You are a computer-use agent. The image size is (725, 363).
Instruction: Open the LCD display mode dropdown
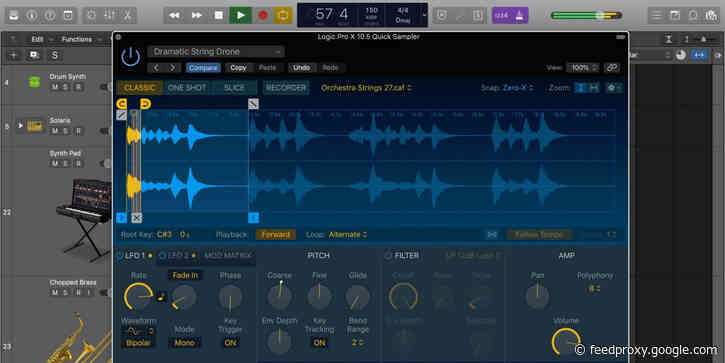tap(424, 15)
